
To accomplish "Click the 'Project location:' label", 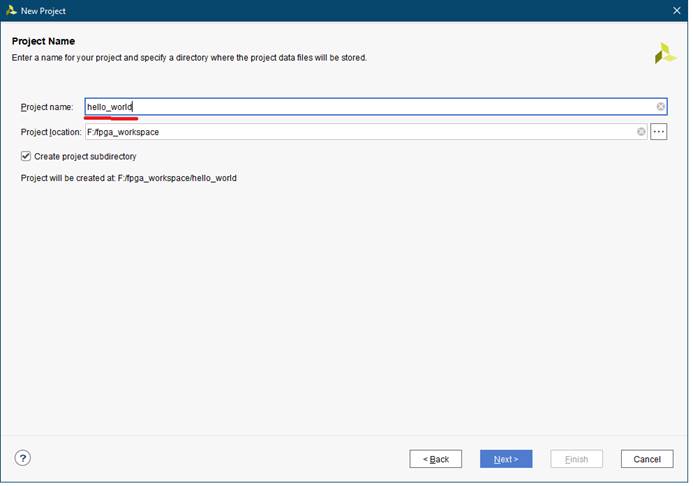I will [x=50, y=132].
